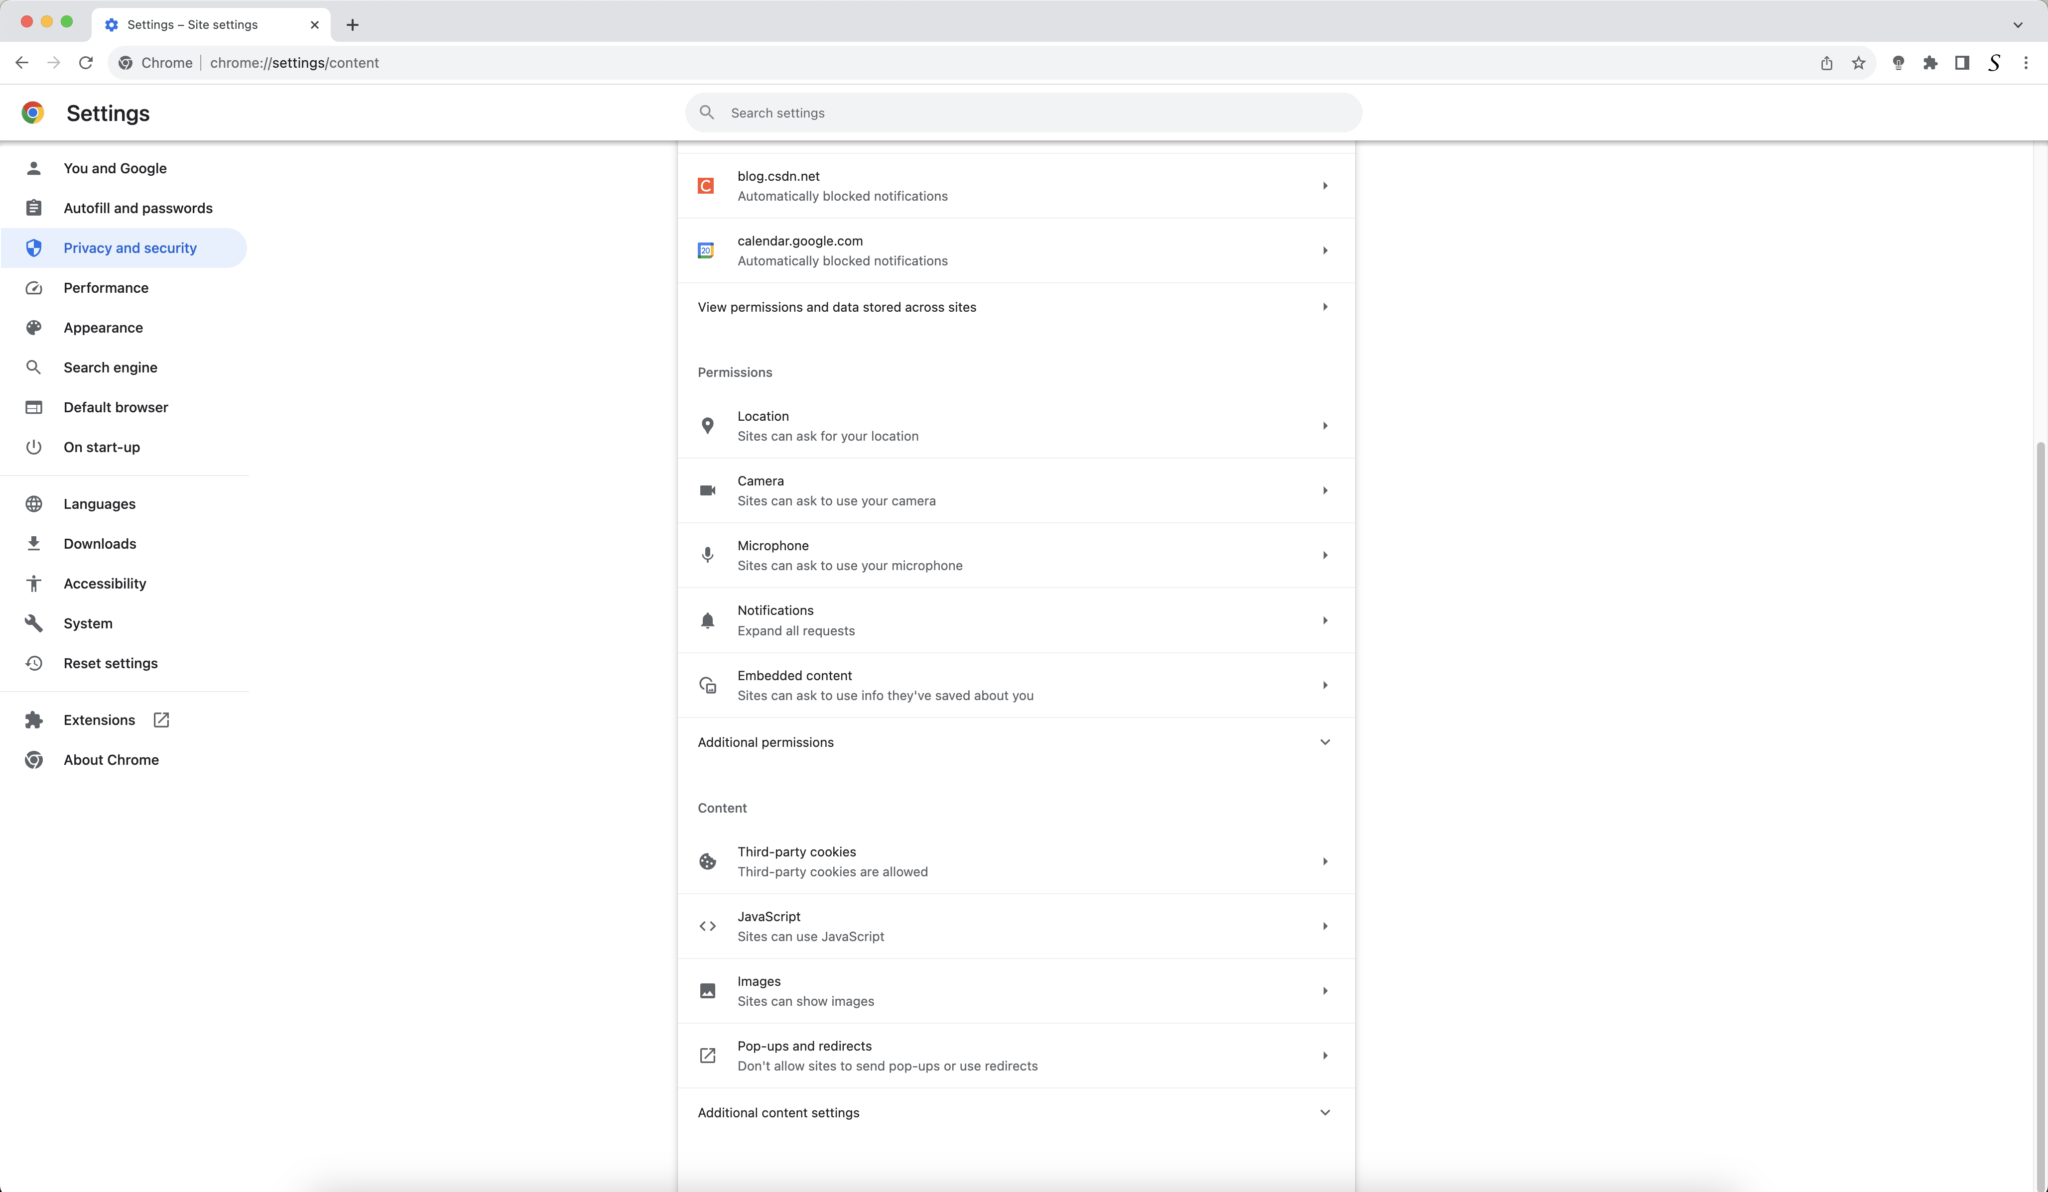Open Appearance via the palette icon
The width and height of the screenshot is (2048, 1192).
tap(33, 327)
